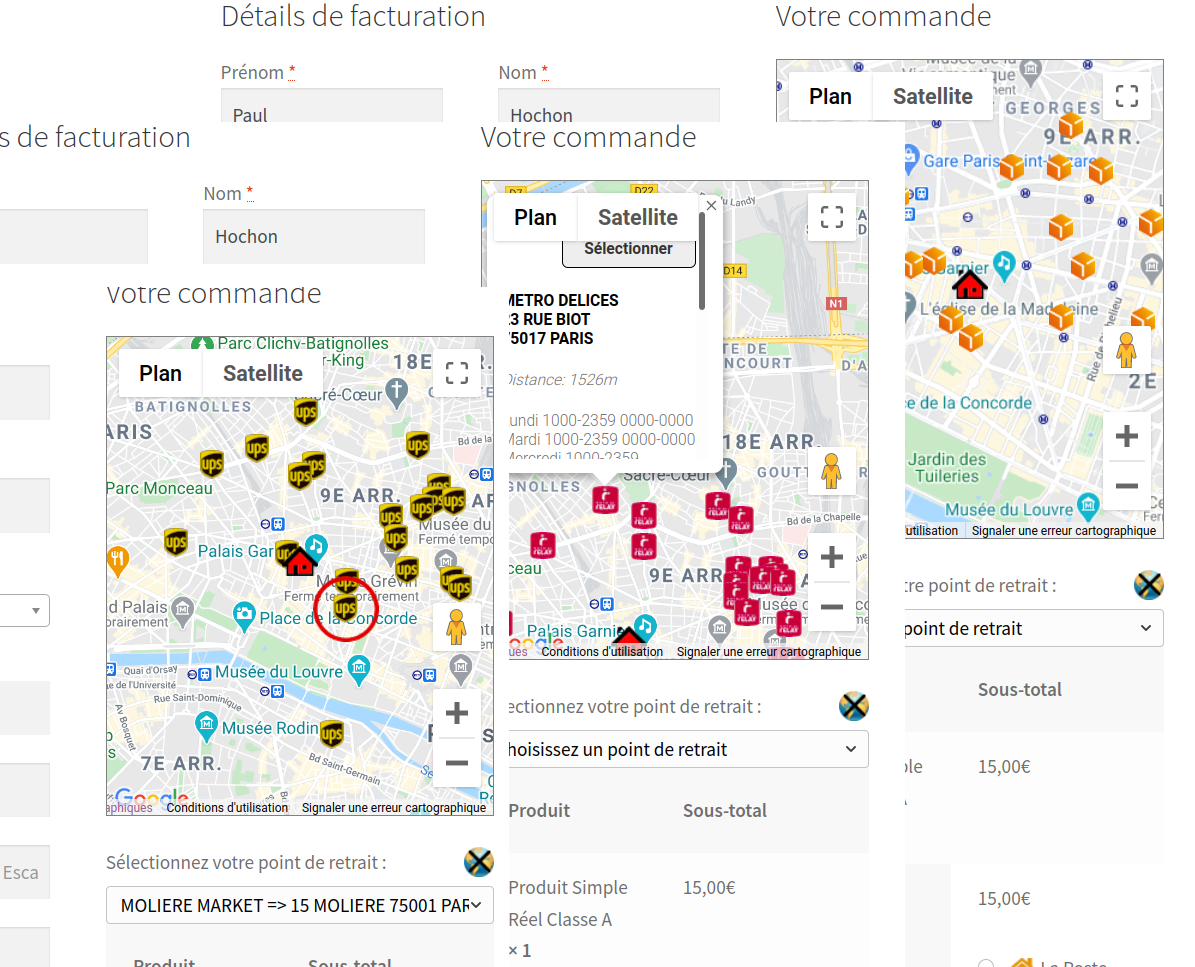Pick the Street View pegman on the orange parcel map
This screenshot has height=967, width=1195.
coord(1126,350)
